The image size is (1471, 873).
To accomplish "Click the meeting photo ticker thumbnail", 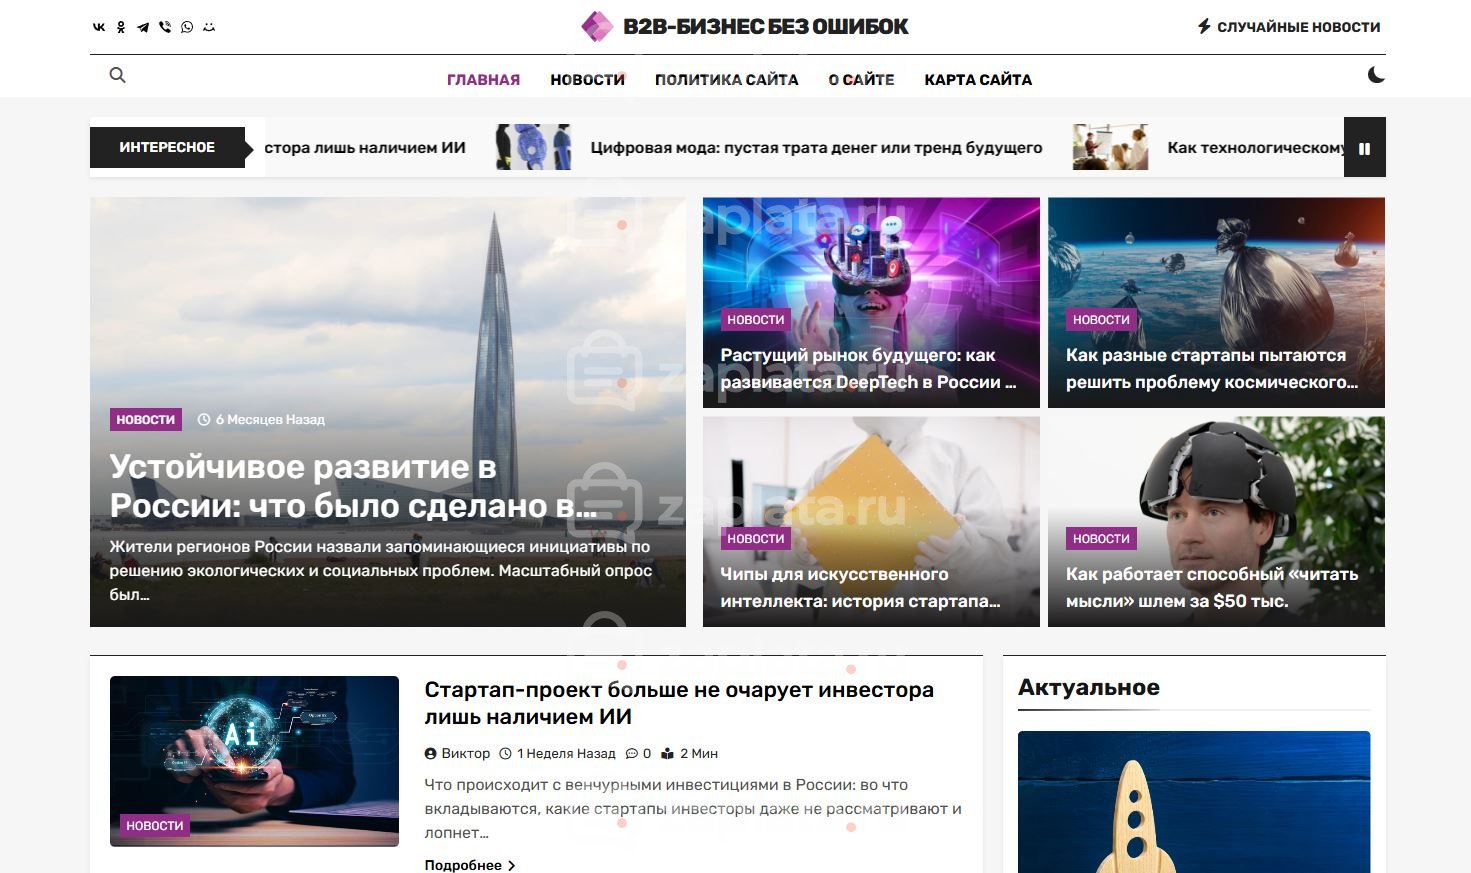I will pyautogui.click(x=1110, y=147).
